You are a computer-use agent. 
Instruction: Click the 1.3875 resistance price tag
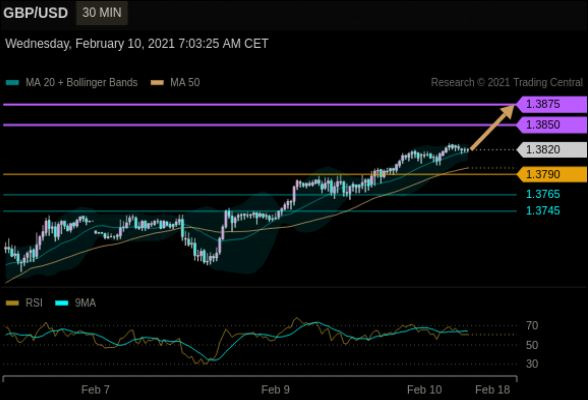tap(551, 104)
